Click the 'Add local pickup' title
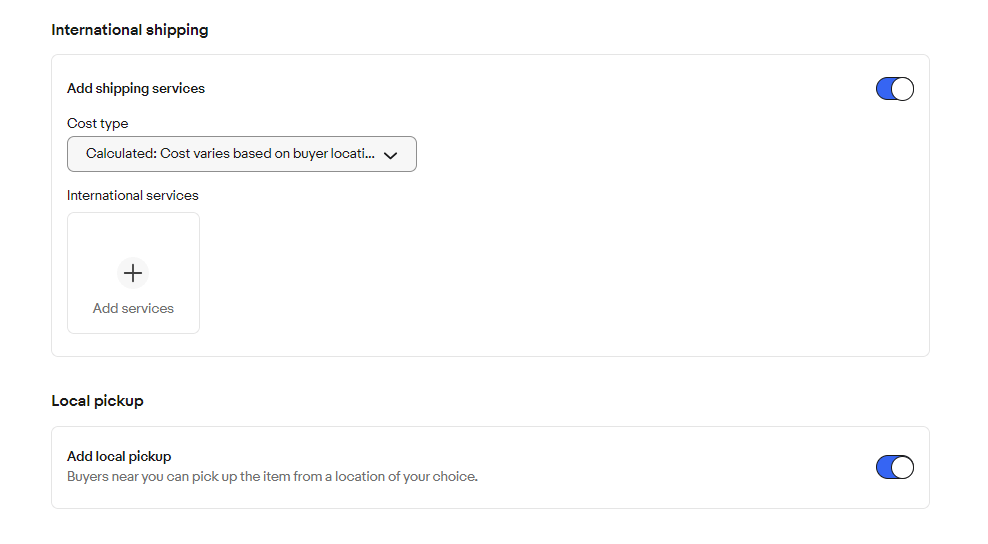The height and width of the screenshot is (544, 988). click(x=119, y=456)
